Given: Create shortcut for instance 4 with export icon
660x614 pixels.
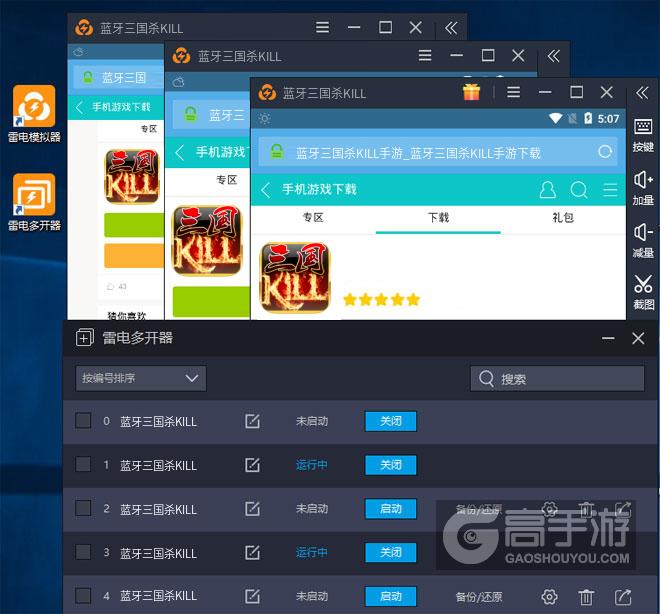Looking at the screenshot, I should point(623,596).
